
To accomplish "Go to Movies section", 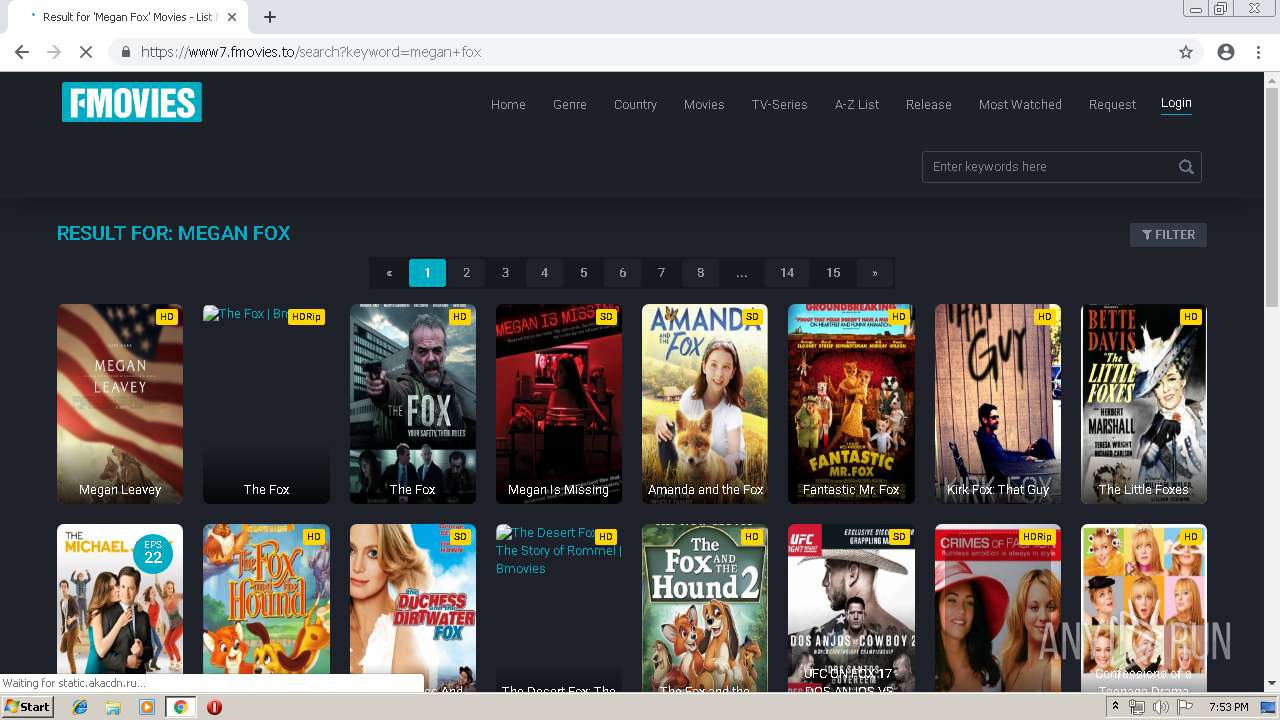I will pos(704,104).
